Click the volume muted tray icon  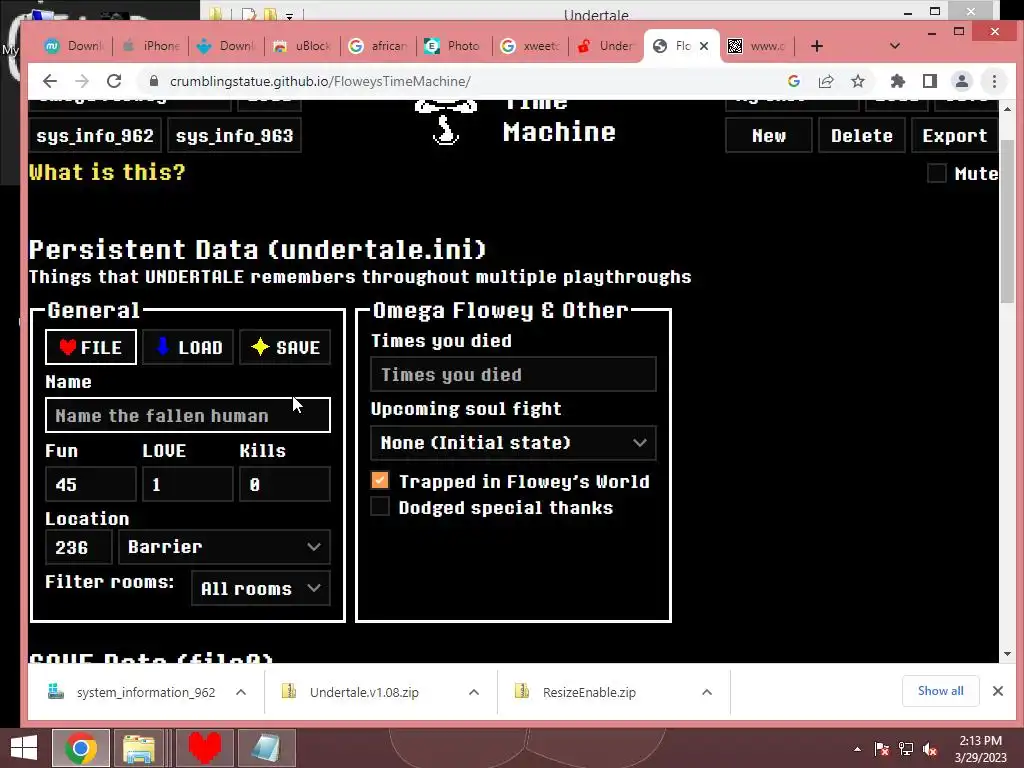pyautogui.click(x=930, y=749)
